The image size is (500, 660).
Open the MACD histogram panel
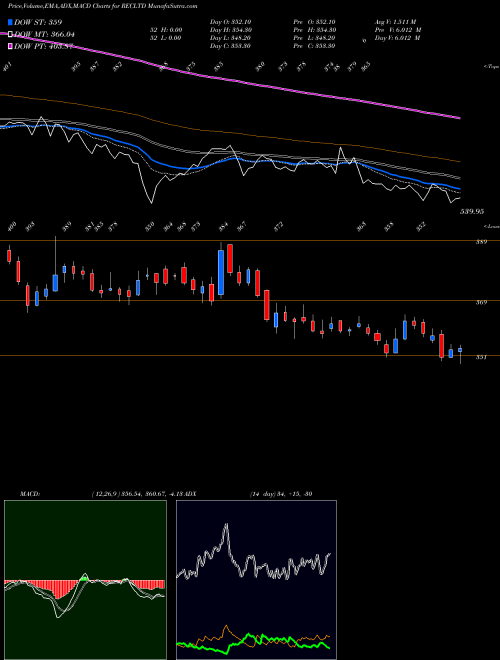point(85,580)
